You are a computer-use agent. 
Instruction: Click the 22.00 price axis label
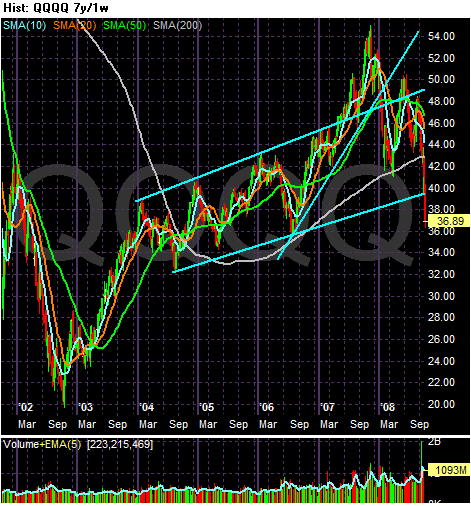441,382
